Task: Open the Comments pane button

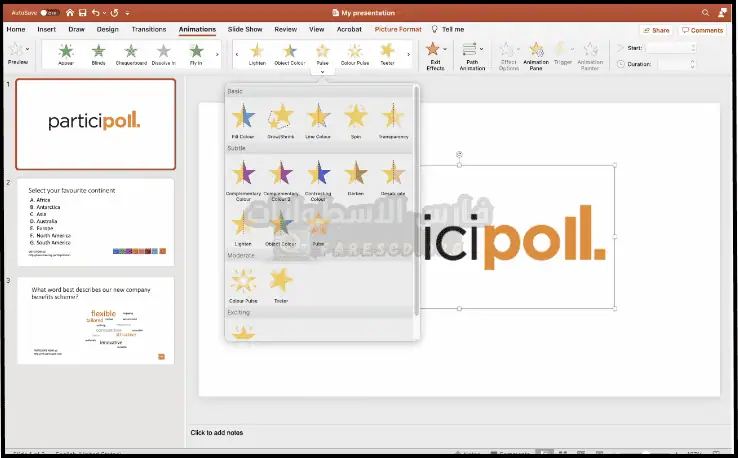Action: point(702,30)
